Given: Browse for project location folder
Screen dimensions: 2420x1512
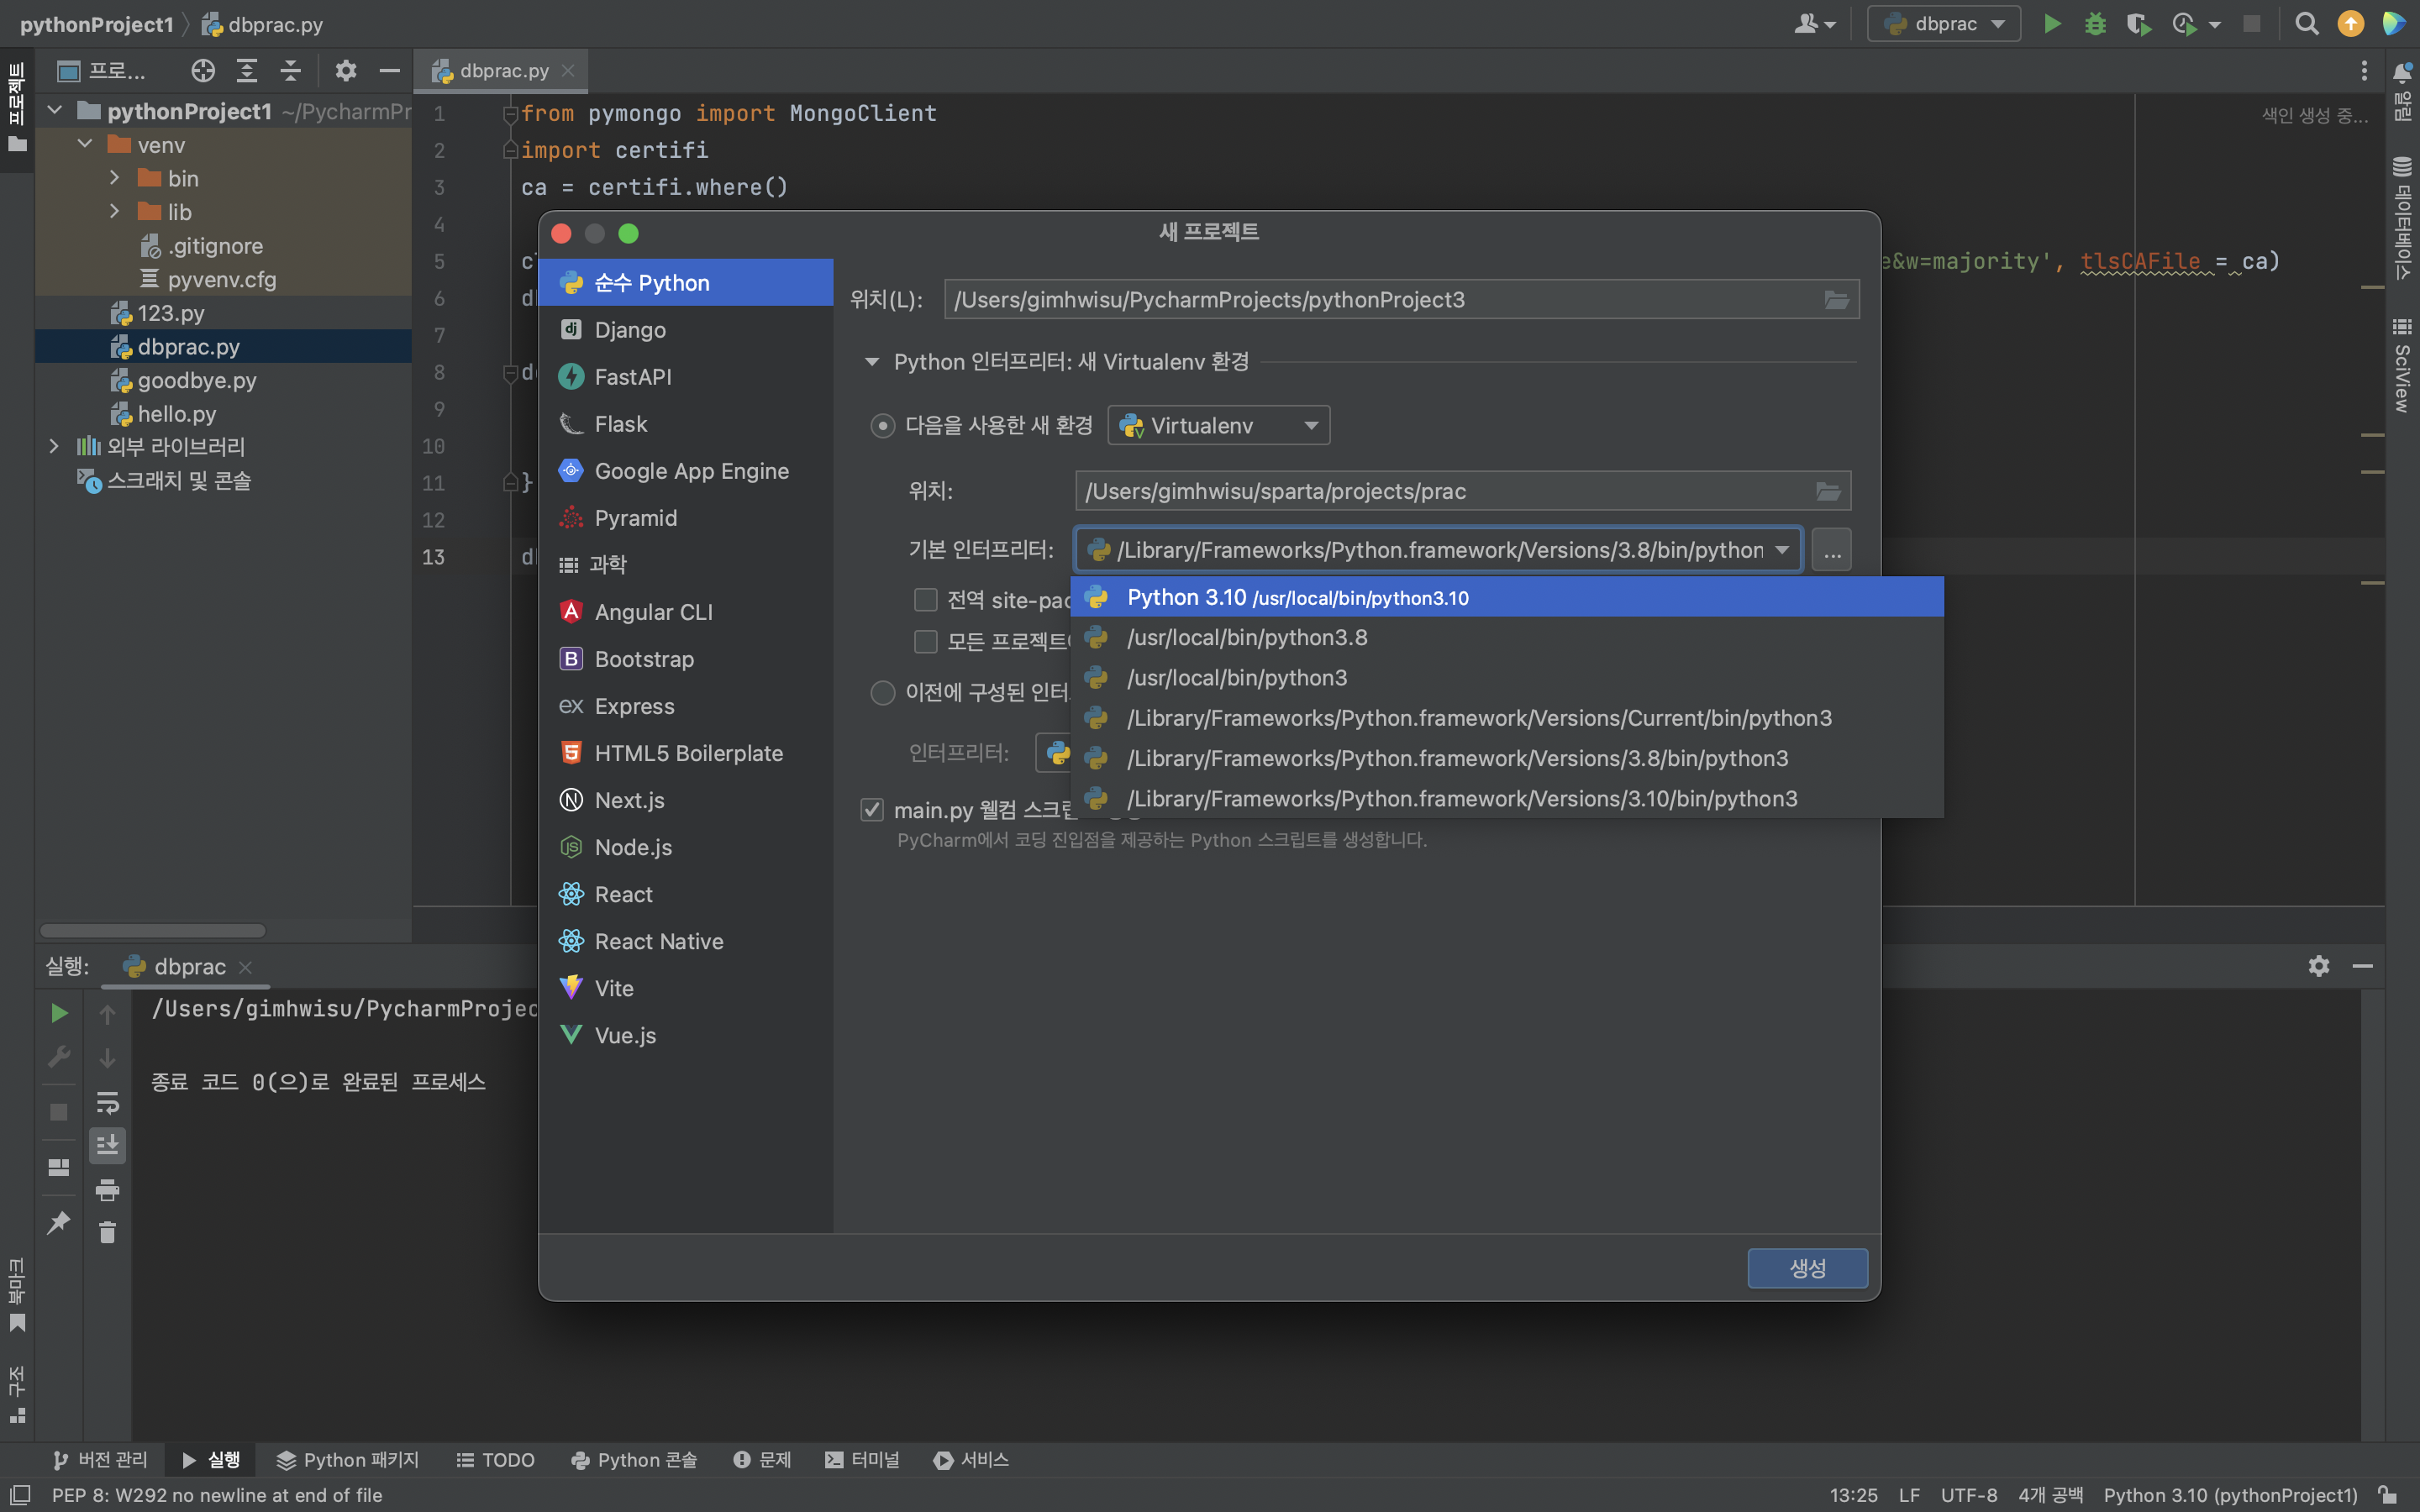Looking at the screenshot, I should tap(1836, 300).
